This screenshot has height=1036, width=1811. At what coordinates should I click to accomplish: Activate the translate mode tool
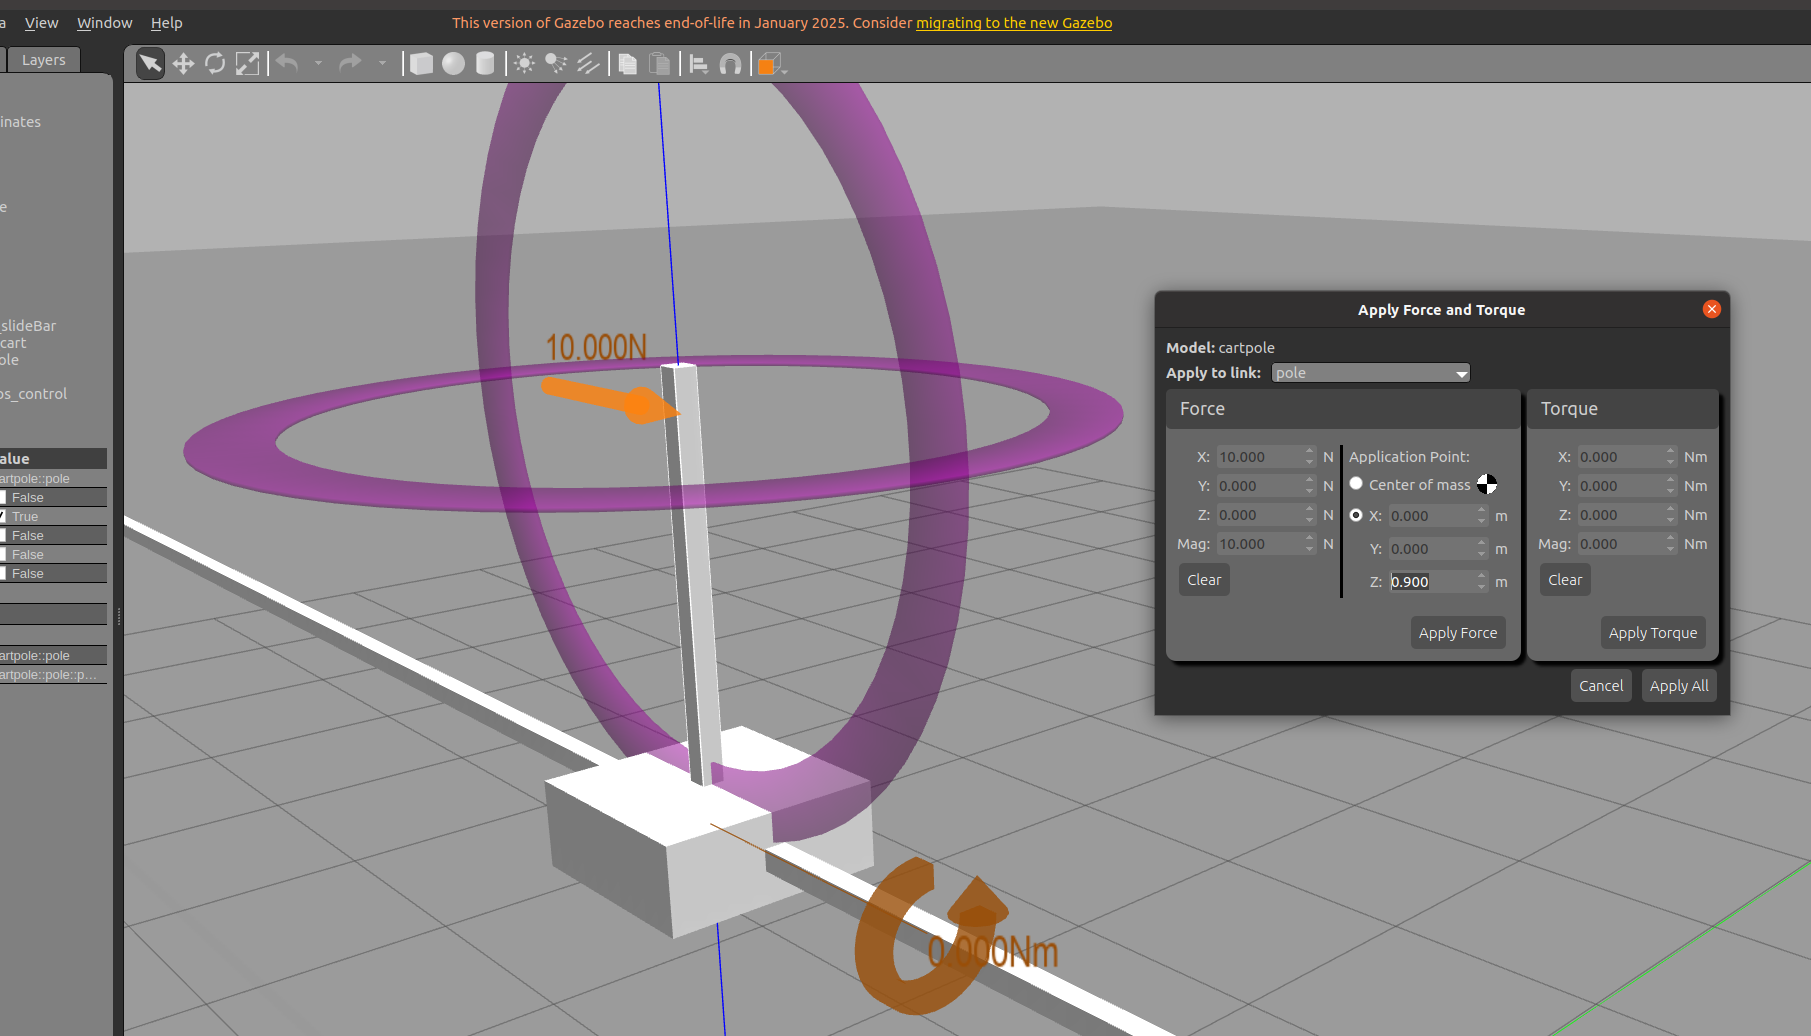(x=183, y=64)
